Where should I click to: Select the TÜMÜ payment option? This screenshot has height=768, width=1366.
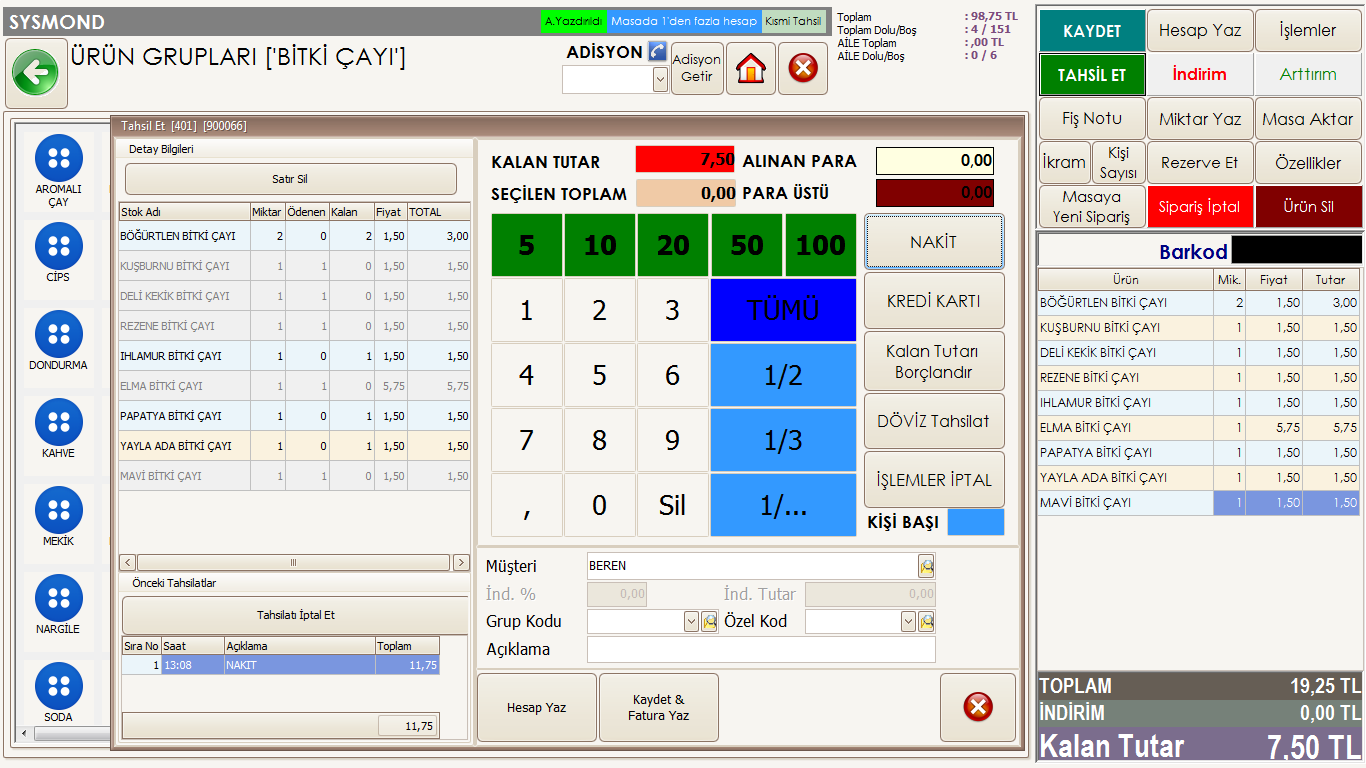(783, 310)
